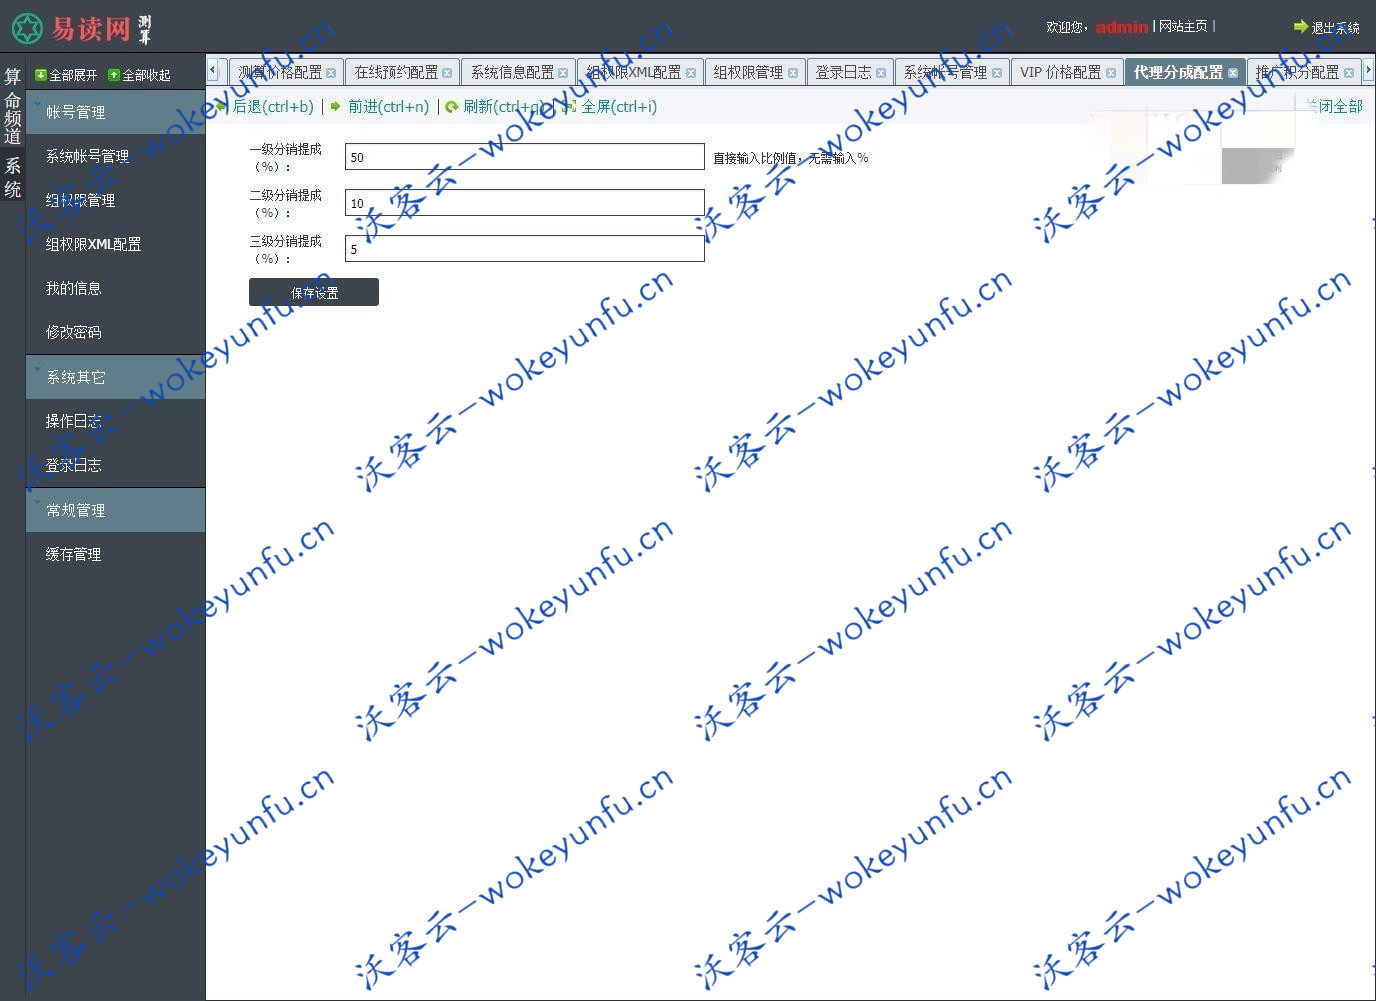Click the green logout arrow icon
Image resolution: width=1376 pixels, height=1001 pixels.
[1301, 27]
